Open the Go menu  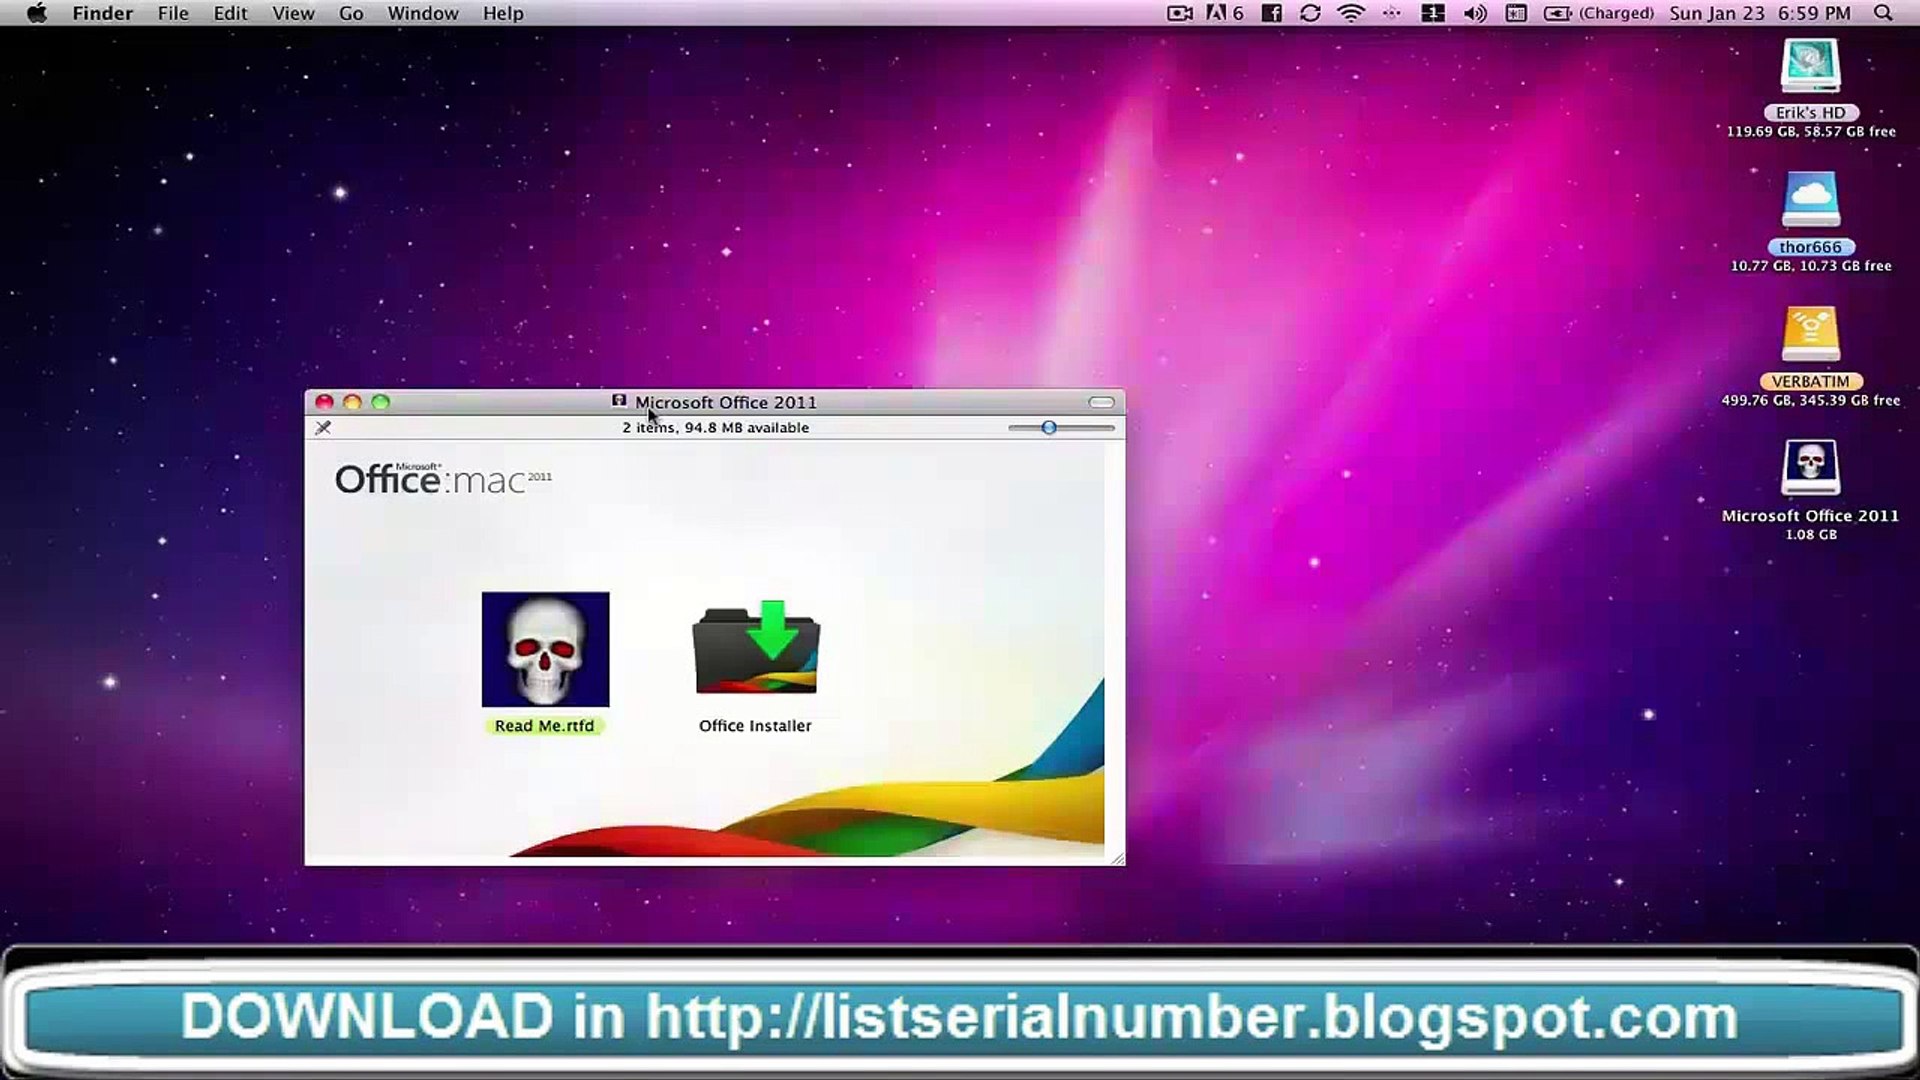(x=351, y=13)
